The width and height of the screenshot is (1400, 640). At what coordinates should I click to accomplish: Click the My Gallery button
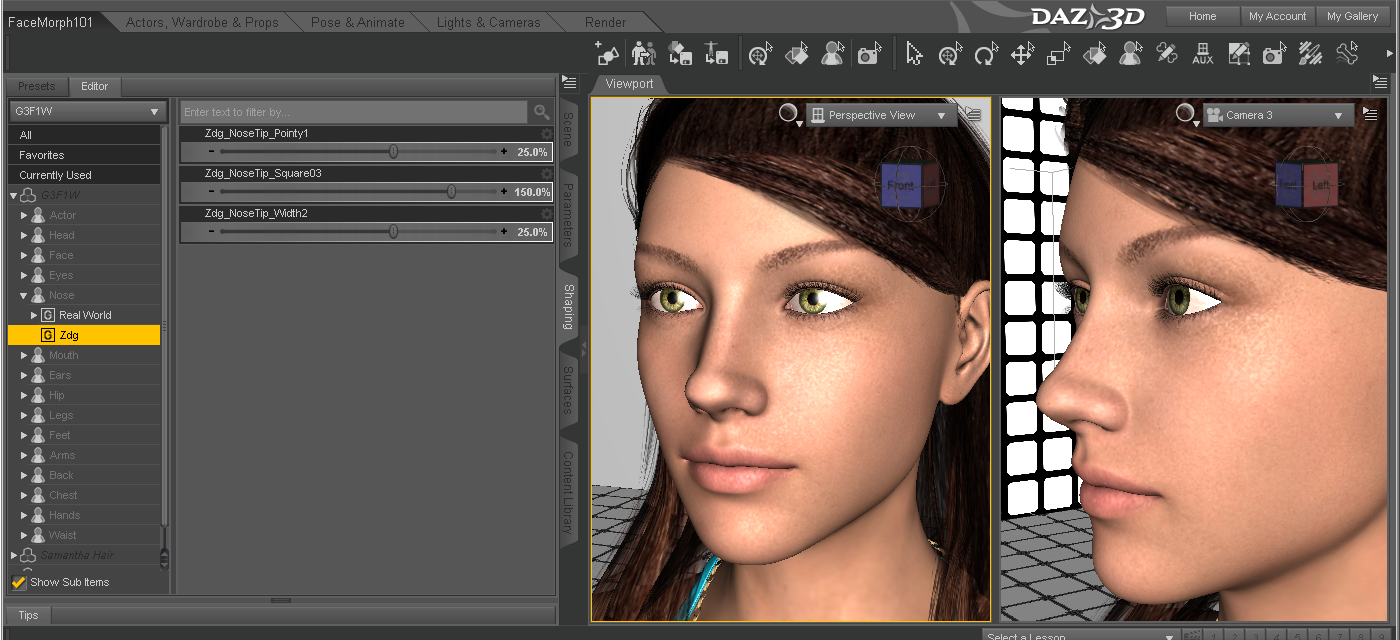pyautogui.click(x=1353, y=16)
